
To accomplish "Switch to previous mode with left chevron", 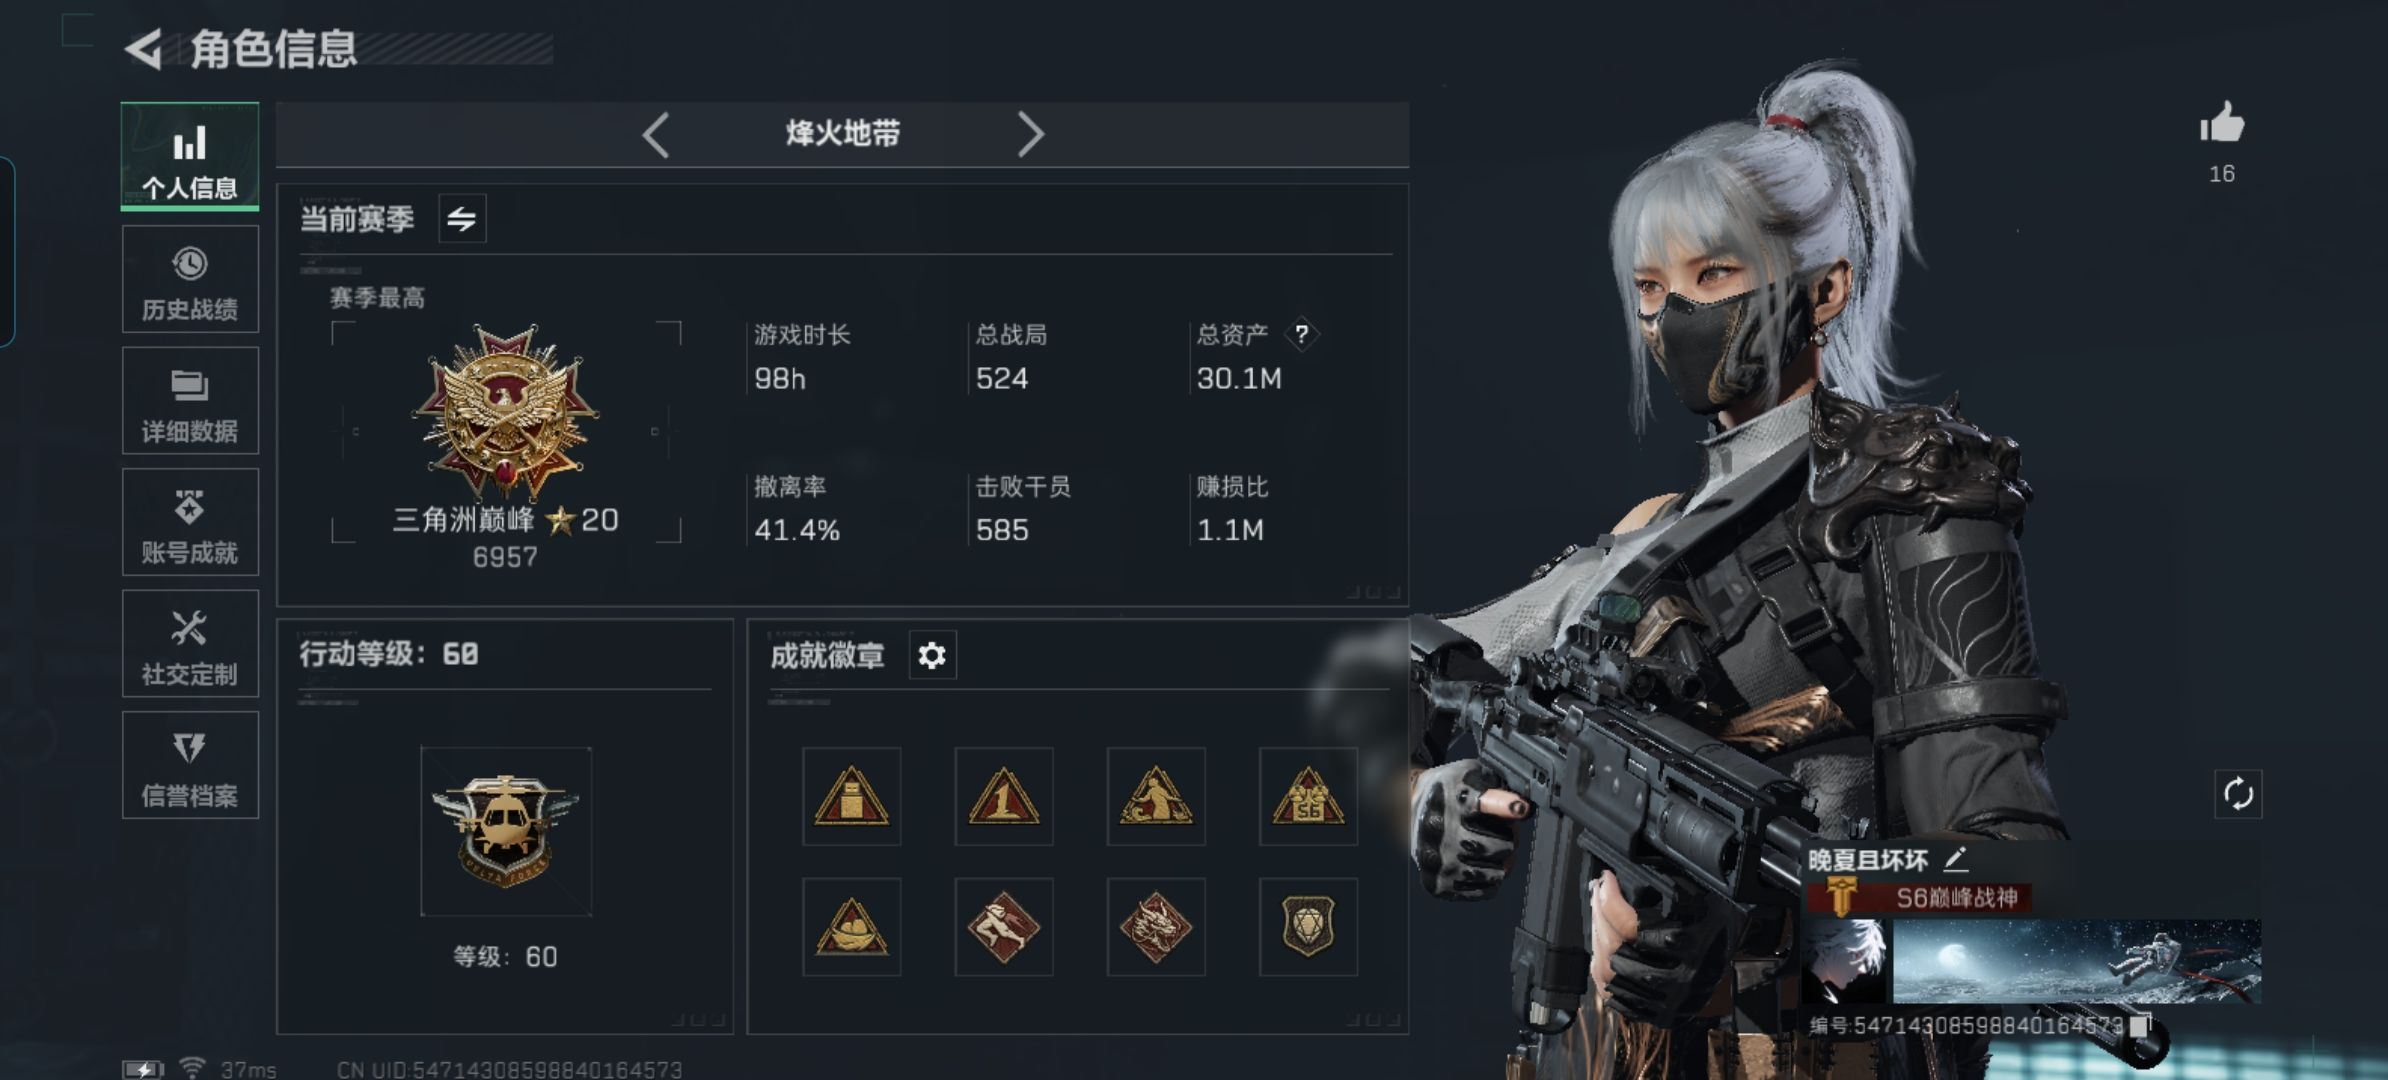I will (x=656, y=134).
